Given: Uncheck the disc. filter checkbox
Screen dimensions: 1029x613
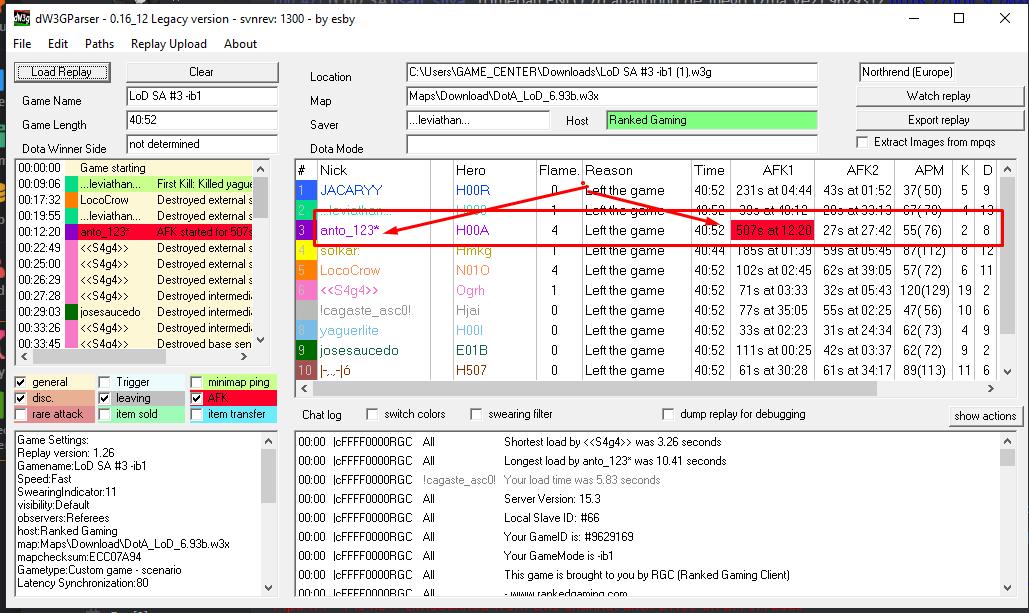Looking at the screenshot, I should [20, 398].
